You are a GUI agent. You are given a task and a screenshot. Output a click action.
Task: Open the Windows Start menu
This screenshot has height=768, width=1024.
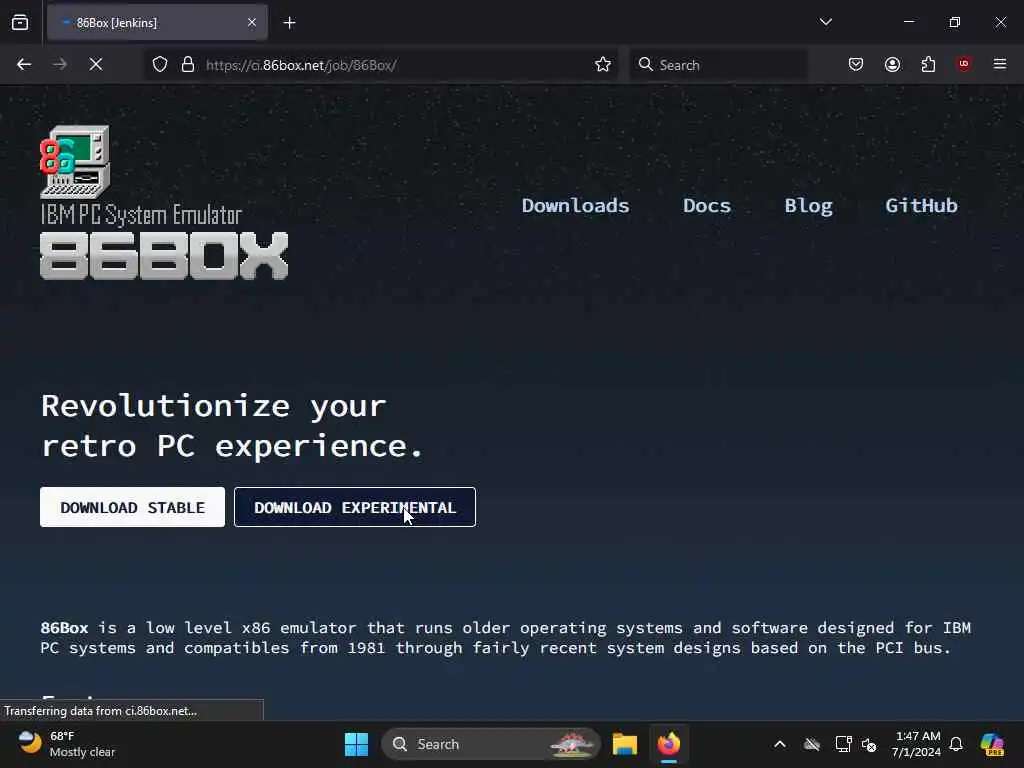click(x=357, y=744)
